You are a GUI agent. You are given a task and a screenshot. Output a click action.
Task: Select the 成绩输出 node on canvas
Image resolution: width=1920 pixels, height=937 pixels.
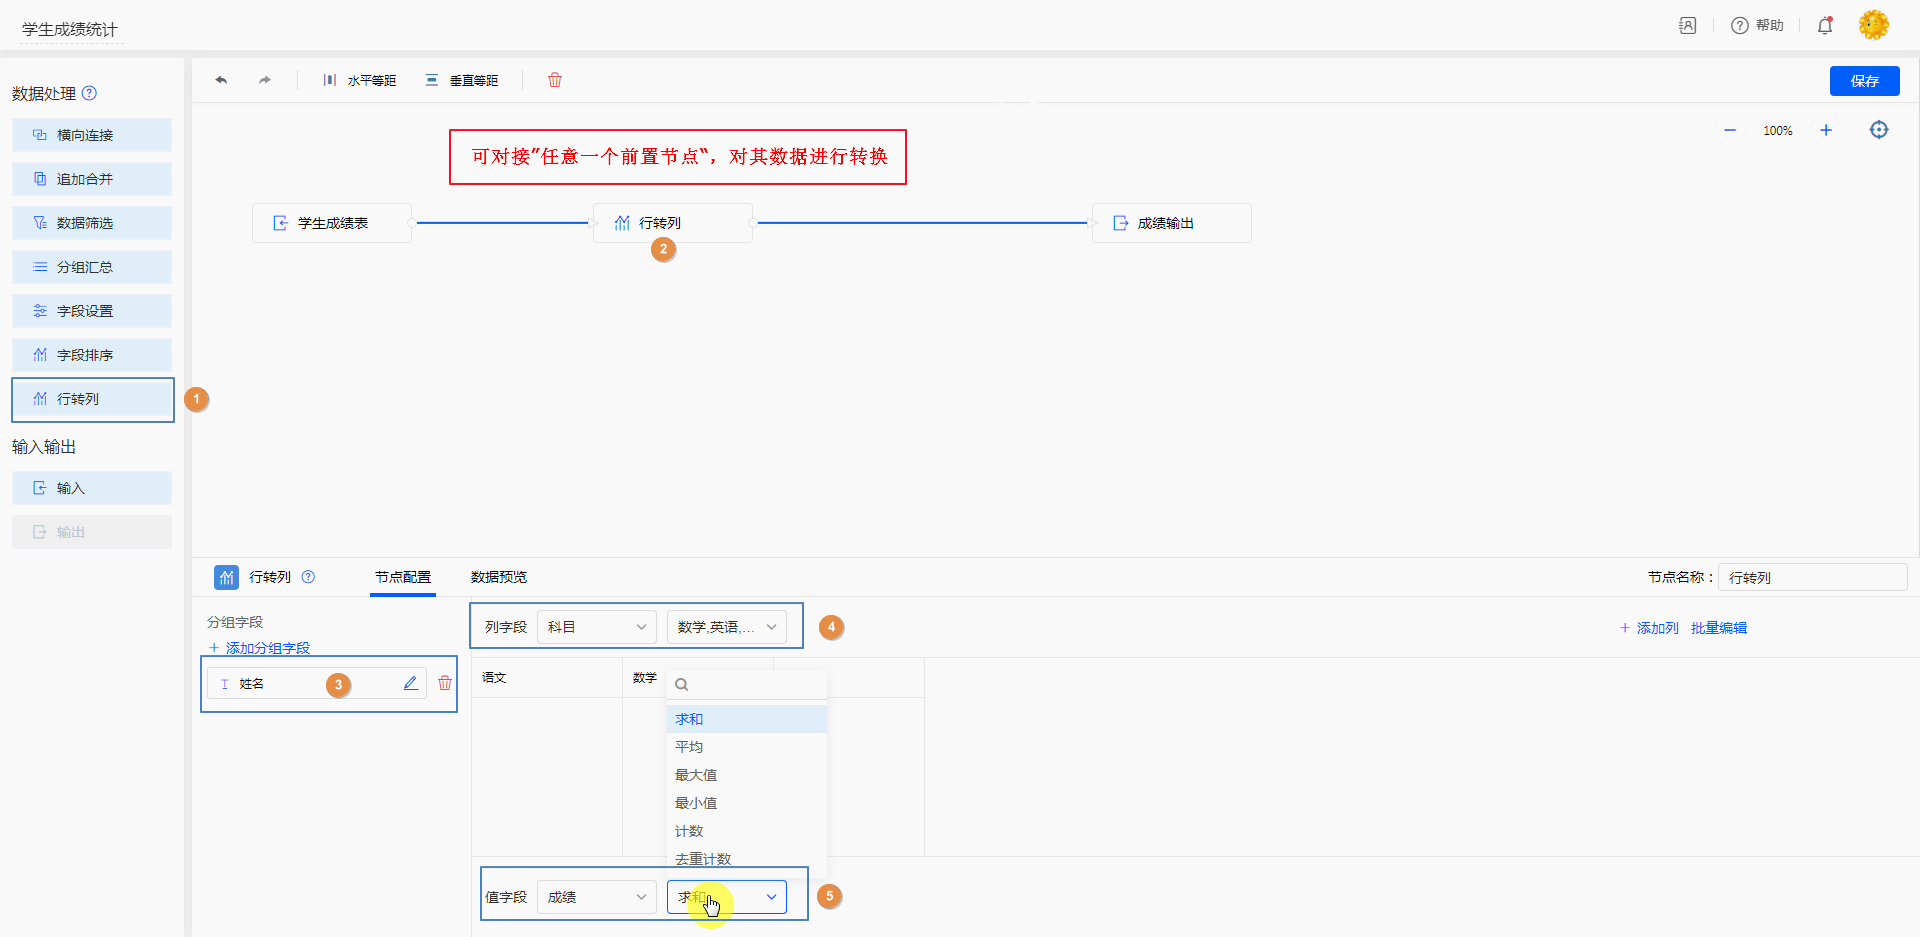coord(1171,223)
